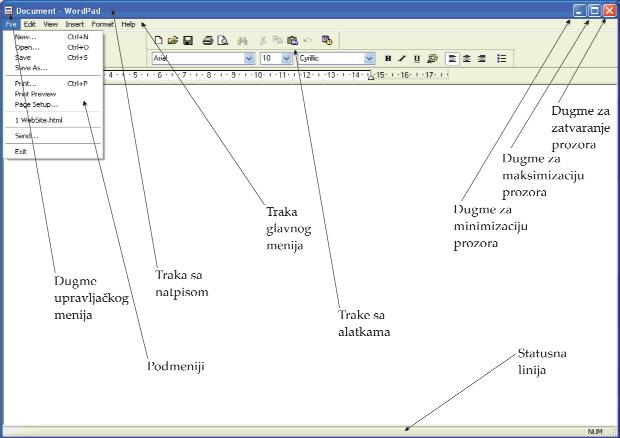Select Print Preview in the File menu
Viewport: 620px width, 438px height.
click(x=53, y=94)
